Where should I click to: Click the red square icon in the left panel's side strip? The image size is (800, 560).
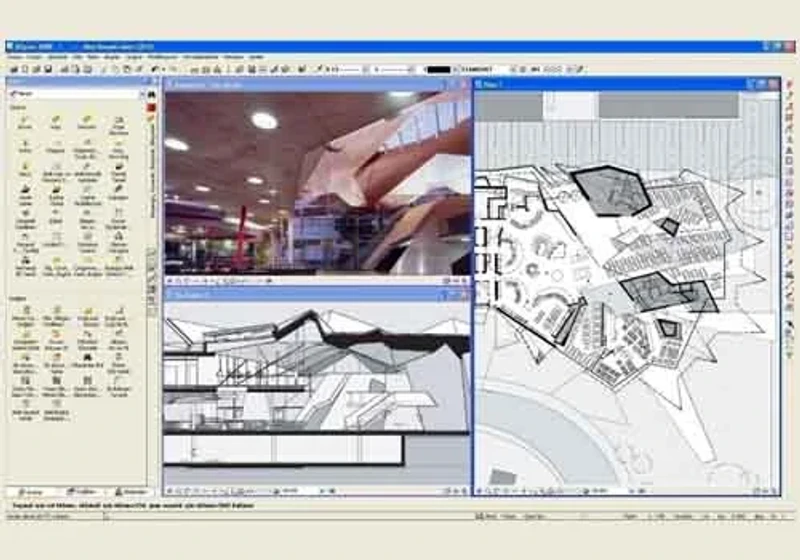click(151, 108)
